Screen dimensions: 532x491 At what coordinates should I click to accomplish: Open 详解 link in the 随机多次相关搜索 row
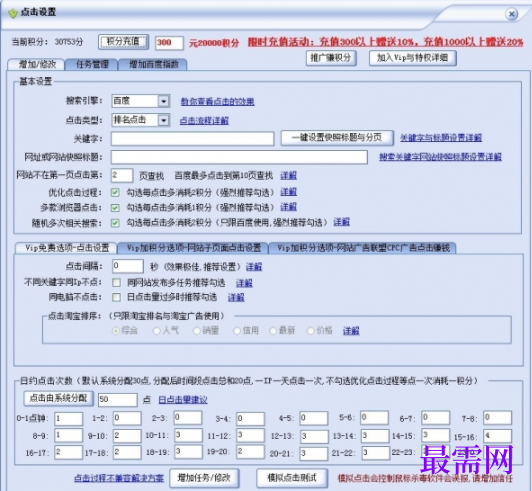(x=342, y=222)
